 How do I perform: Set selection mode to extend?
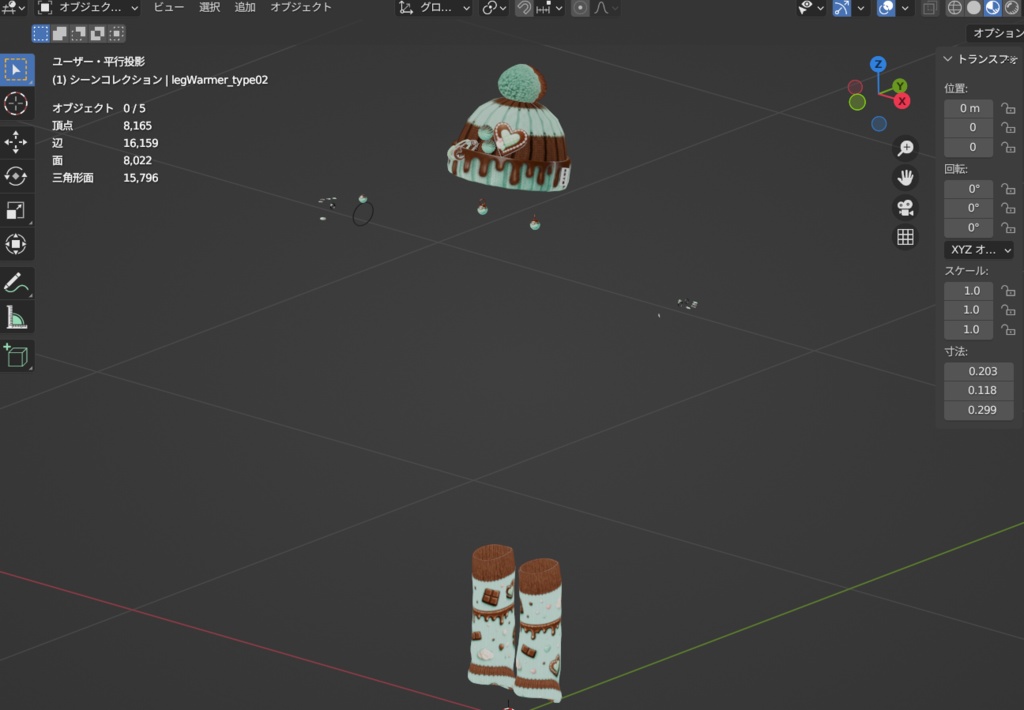click(x=59, y=33)
